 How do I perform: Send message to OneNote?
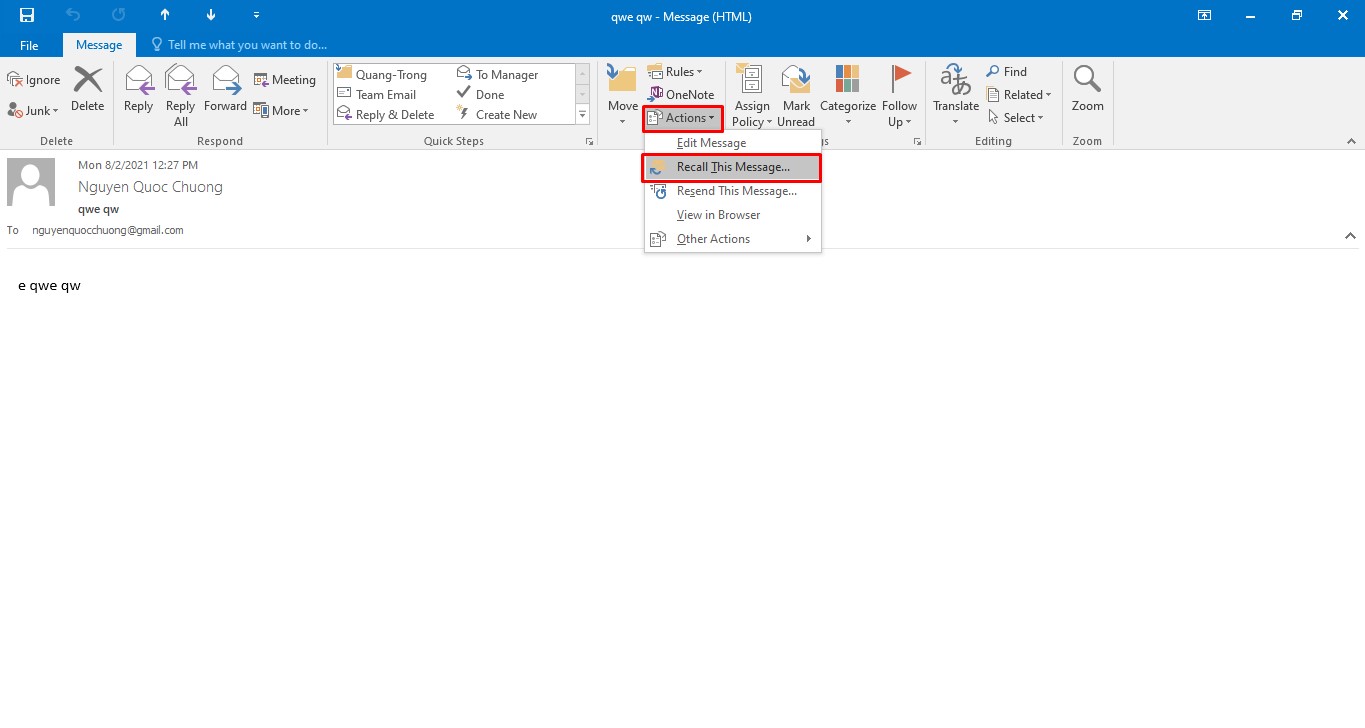[681, 95]
